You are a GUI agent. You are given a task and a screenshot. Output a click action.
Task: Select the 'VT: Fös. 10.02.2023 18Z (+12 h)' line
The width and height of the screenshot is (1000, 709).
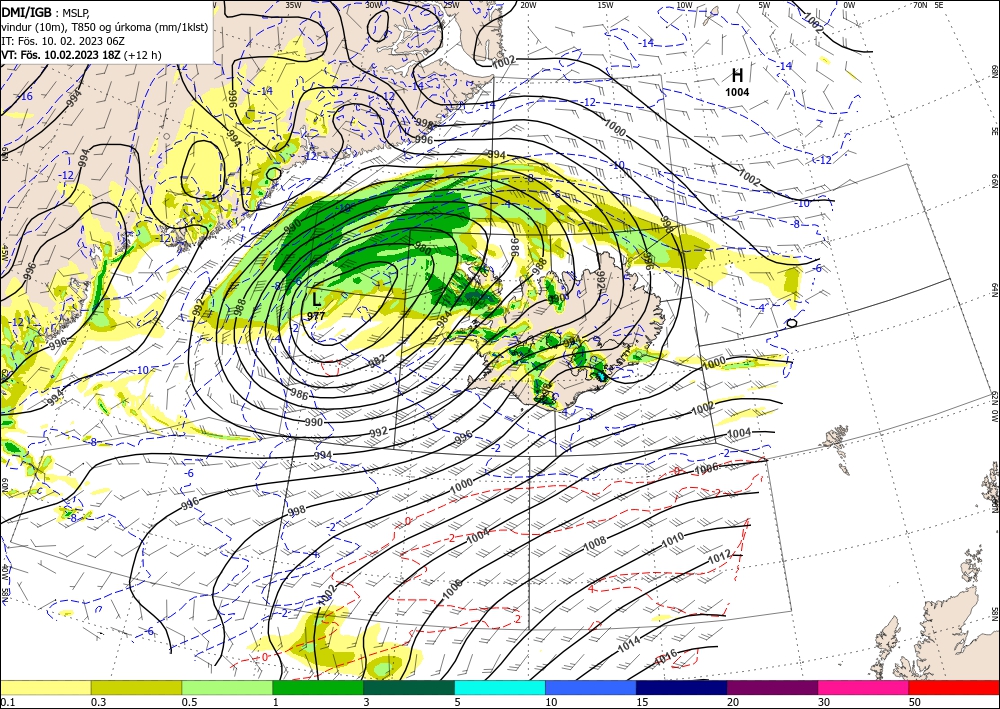81,55
